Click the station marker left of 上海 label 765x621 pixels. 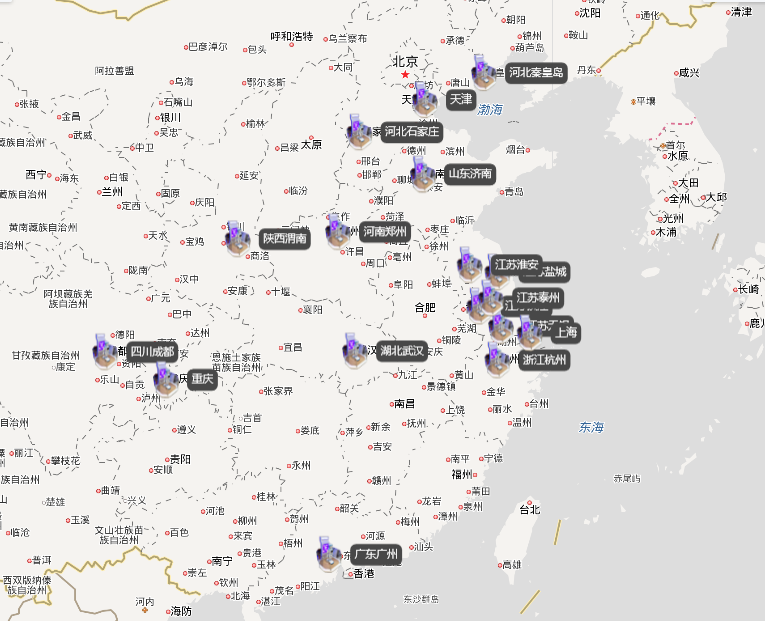click(x=529, y=333)
